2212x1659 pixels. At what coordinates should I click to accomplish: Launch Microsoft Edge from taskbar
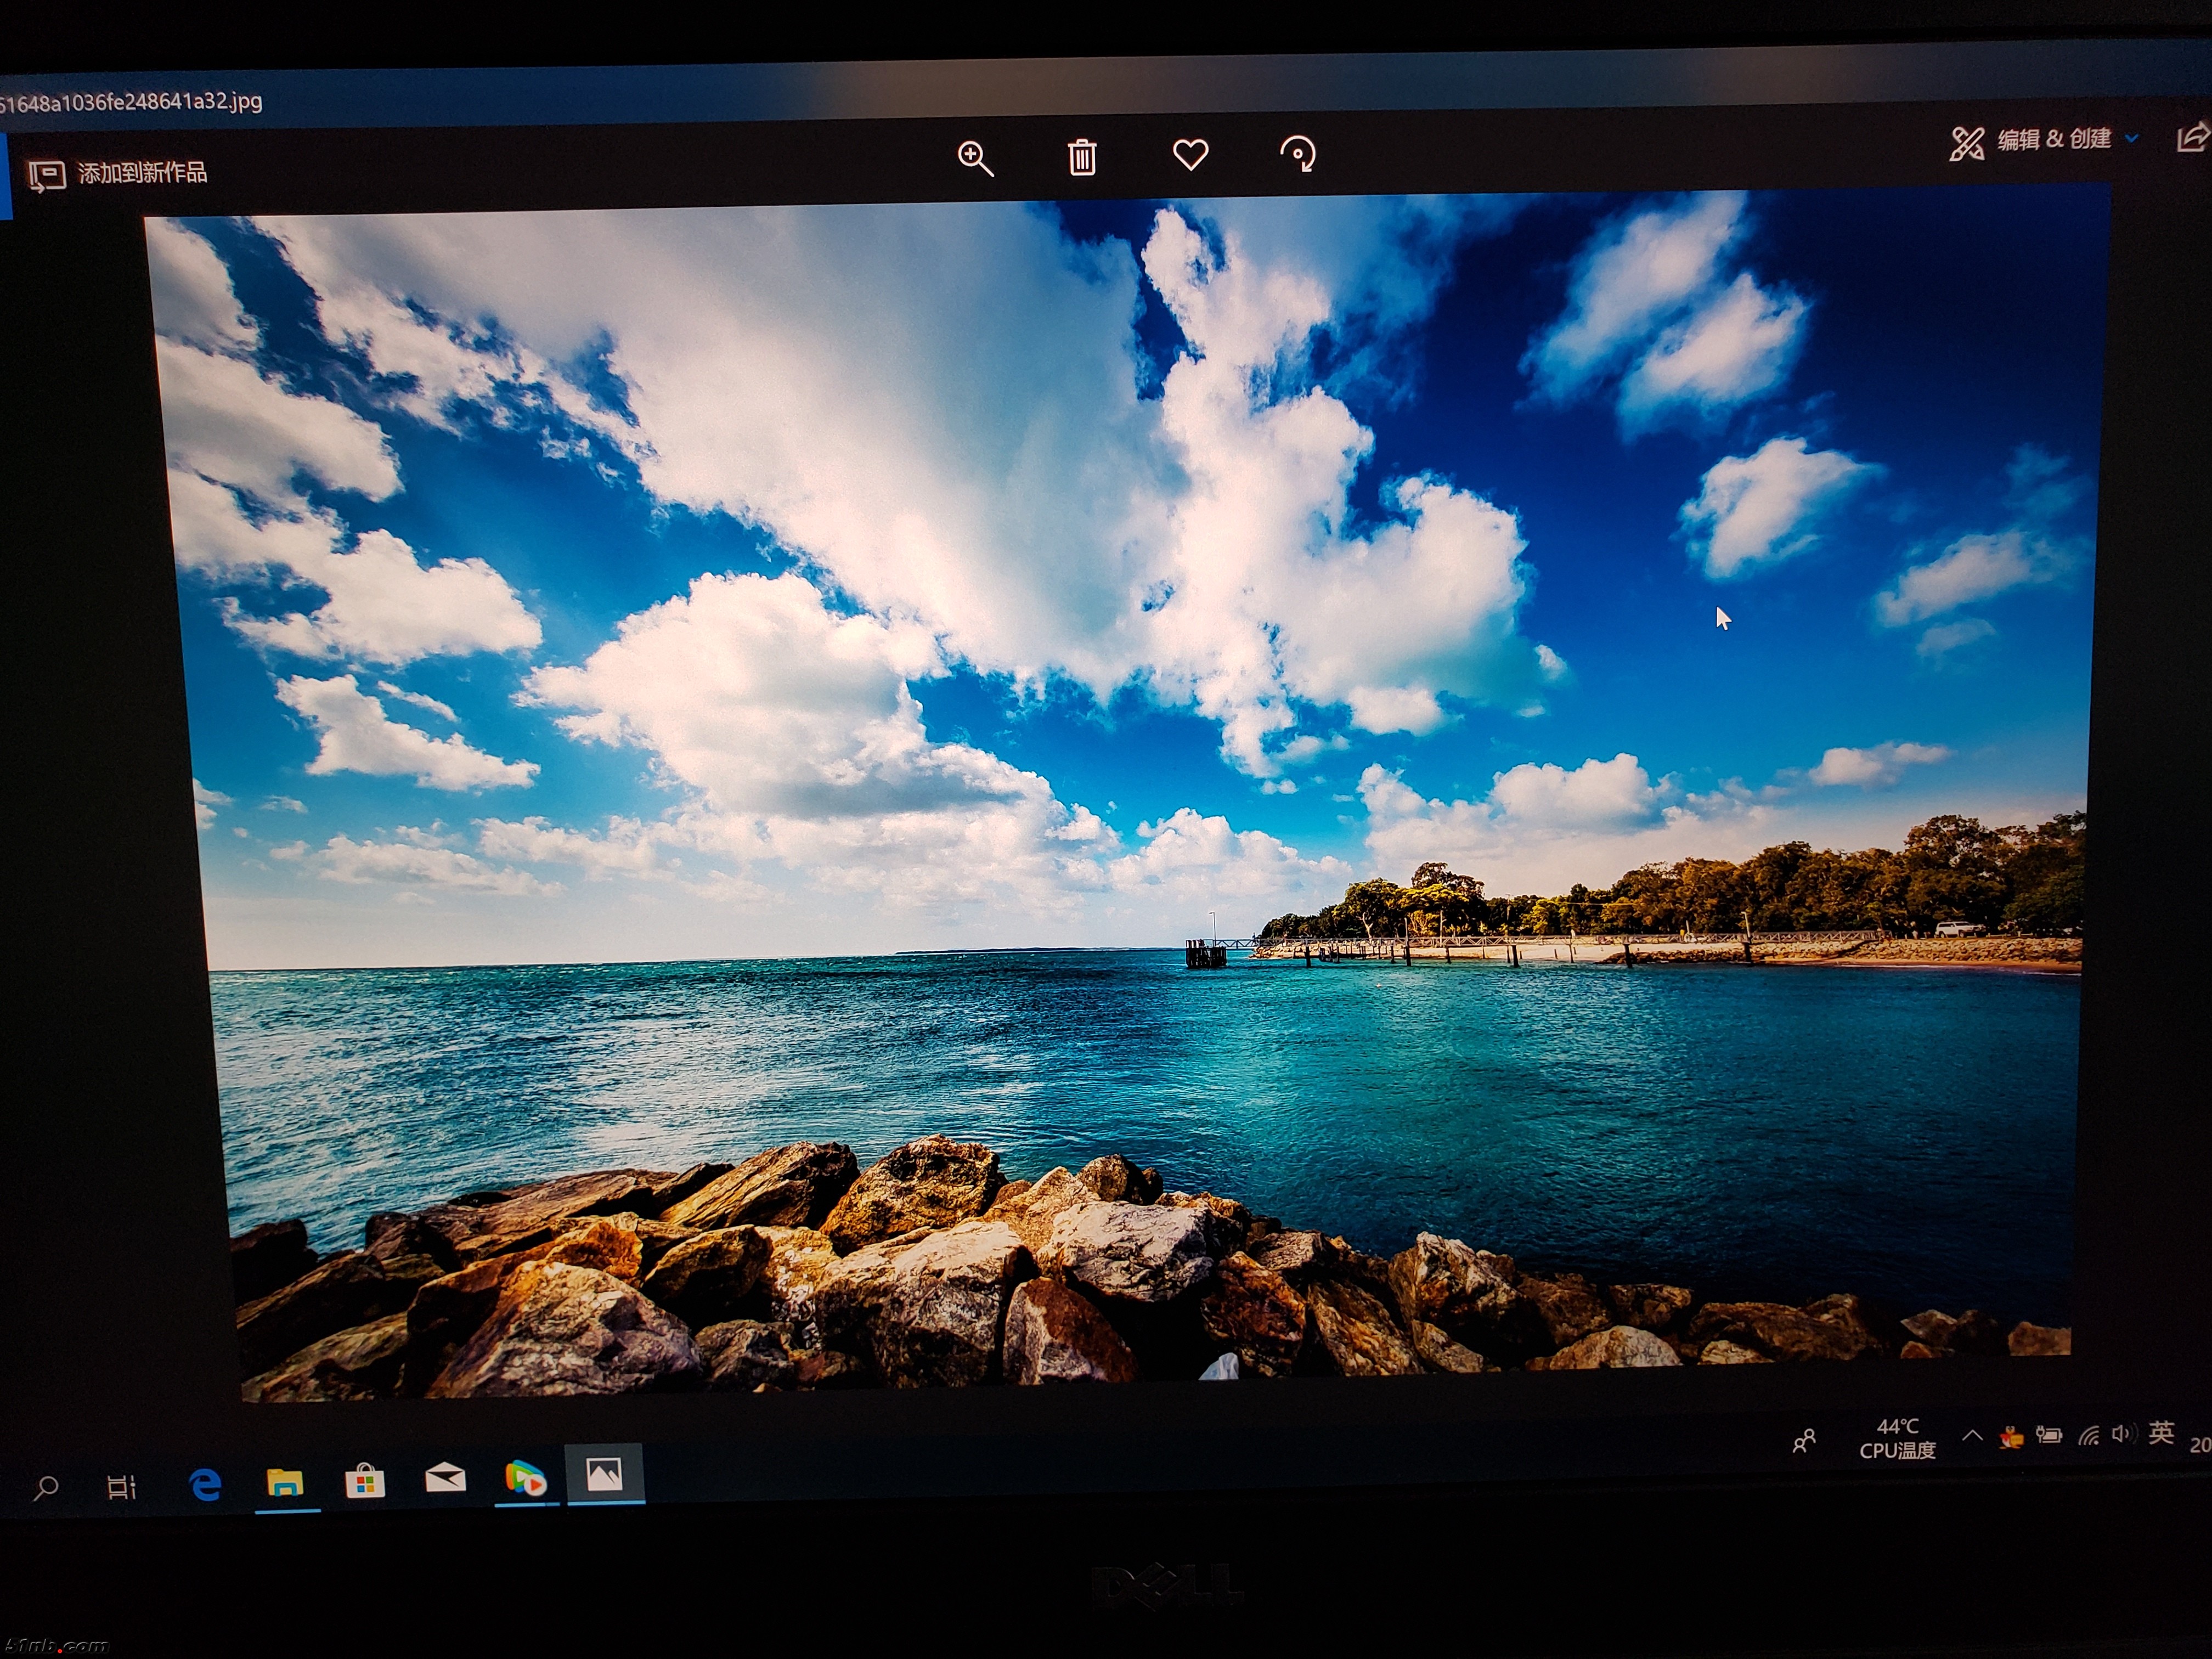click(x=205, y=1484)
